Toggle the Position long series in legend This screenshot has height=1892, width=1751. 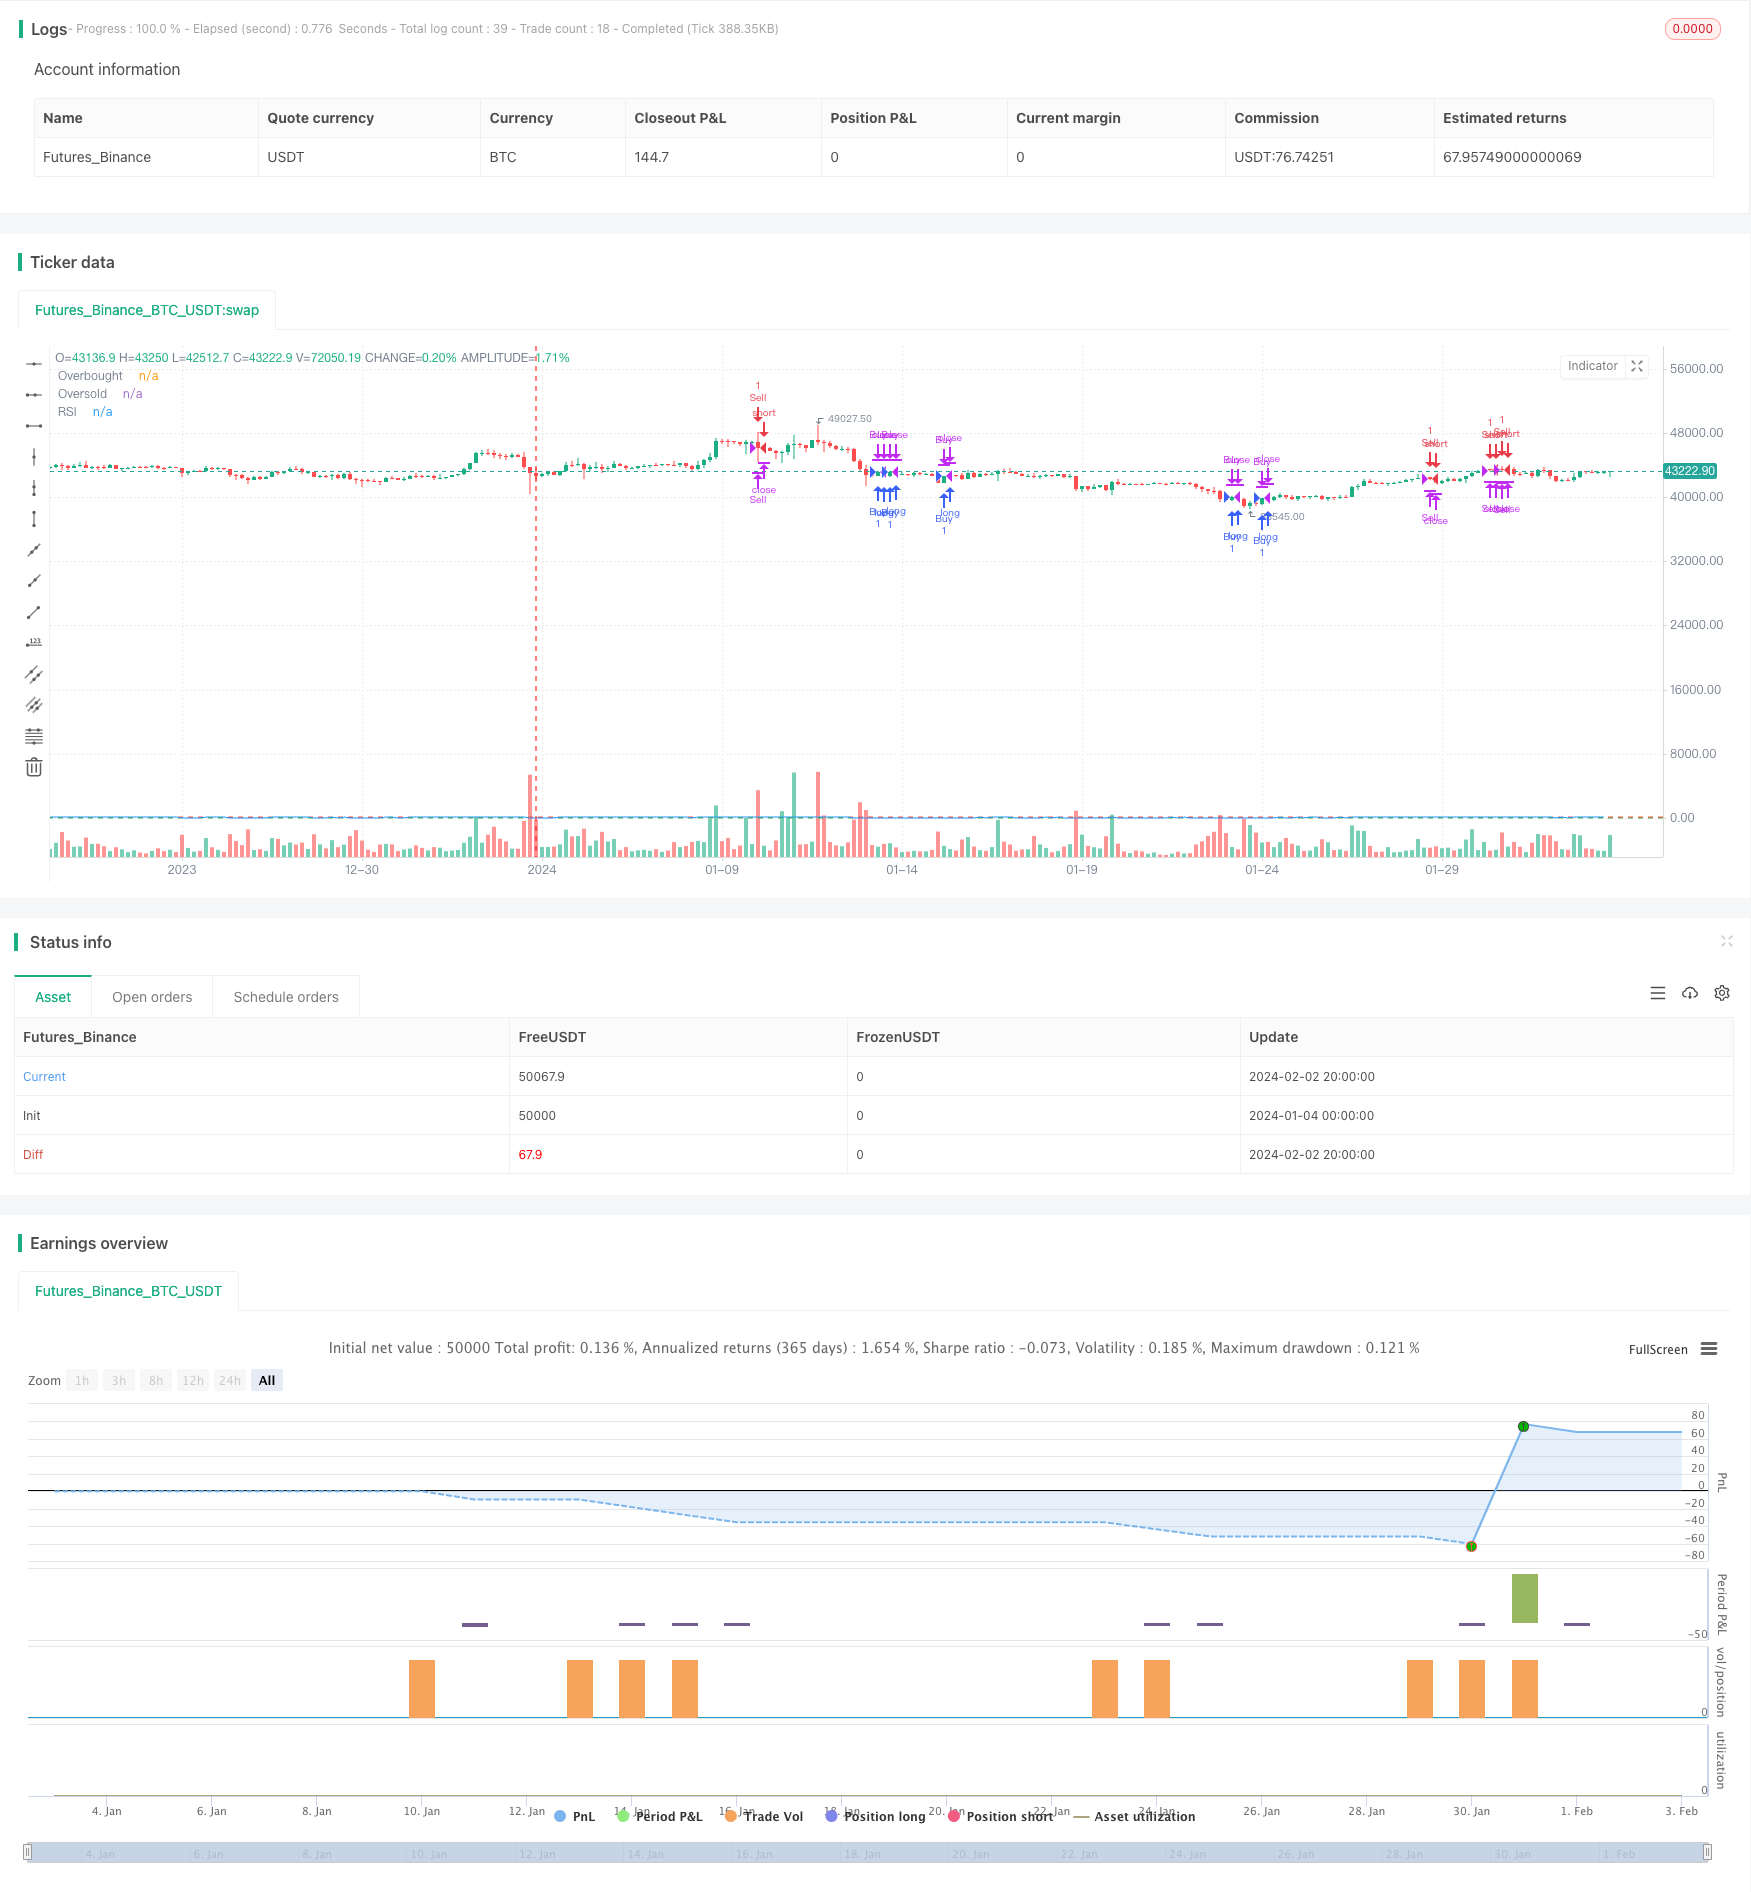(875, 1816)
